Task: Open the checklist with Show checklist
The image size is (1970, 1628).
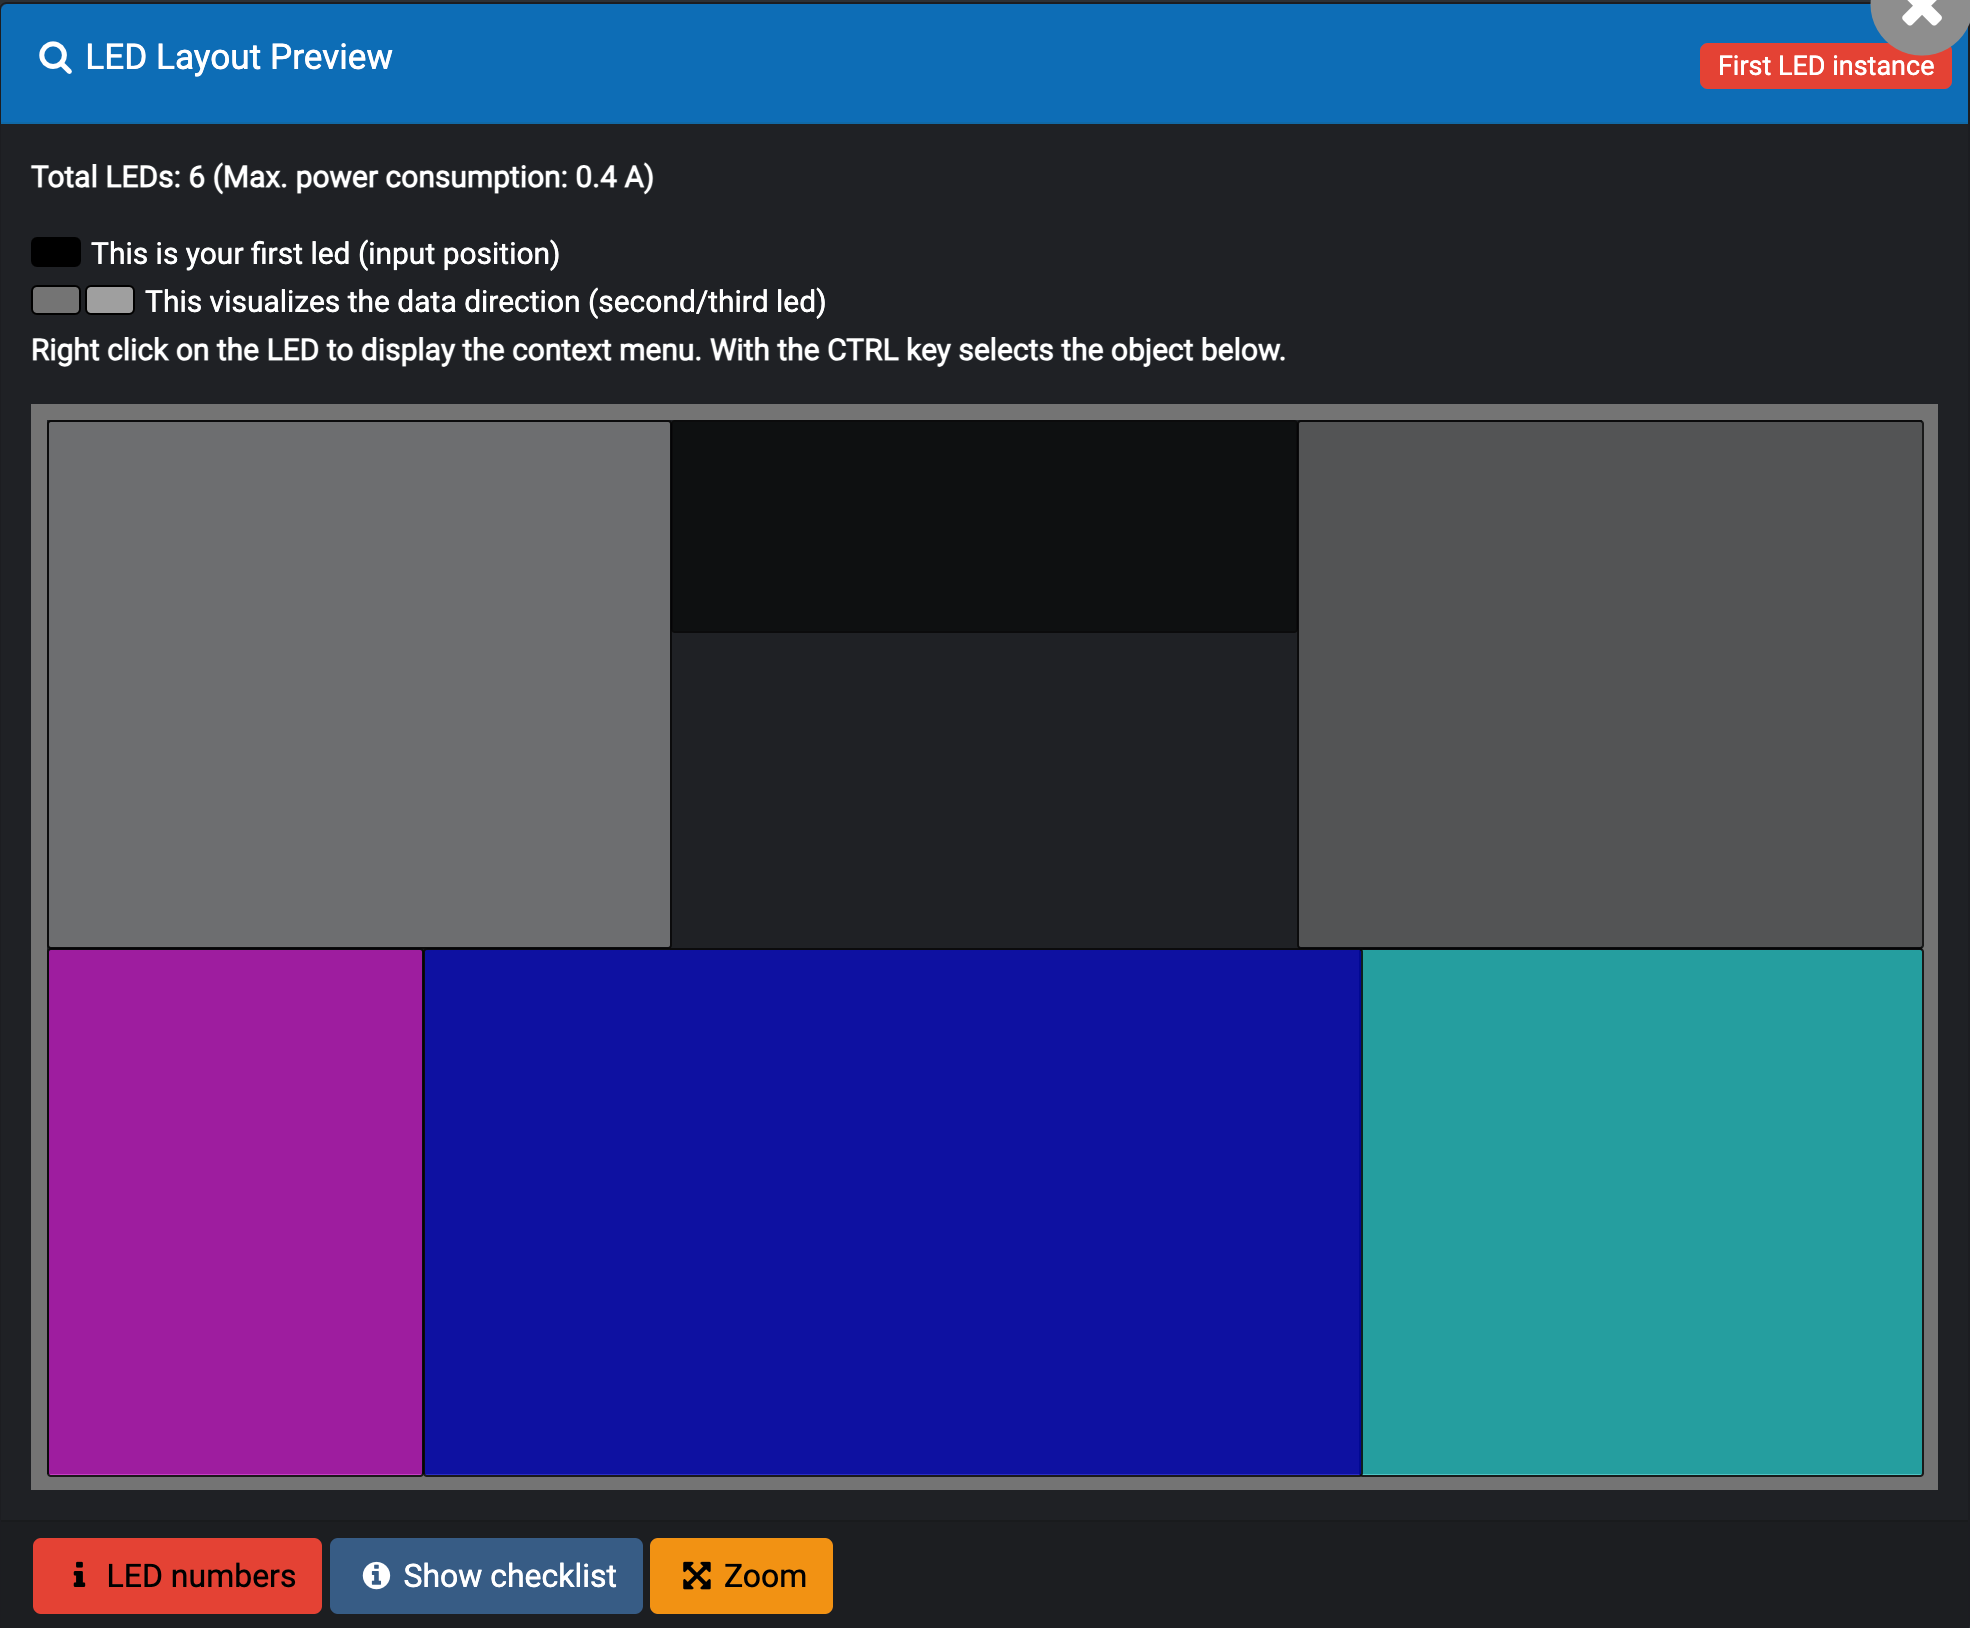Action: (x=487, y=1575)
